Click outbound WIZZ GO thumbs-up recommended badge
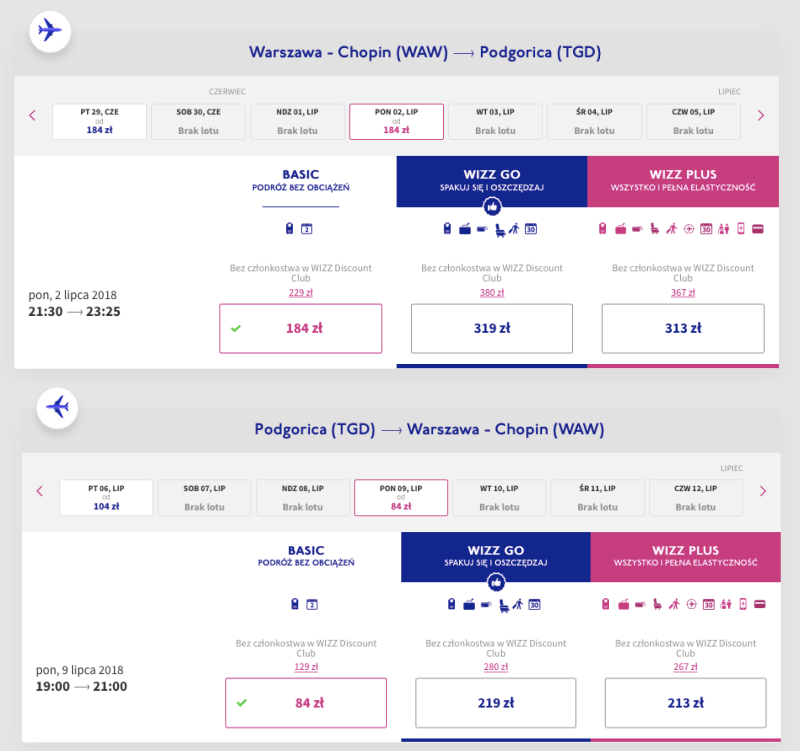The width and height of the screenshot is (800, 751). tap(492, 207)
